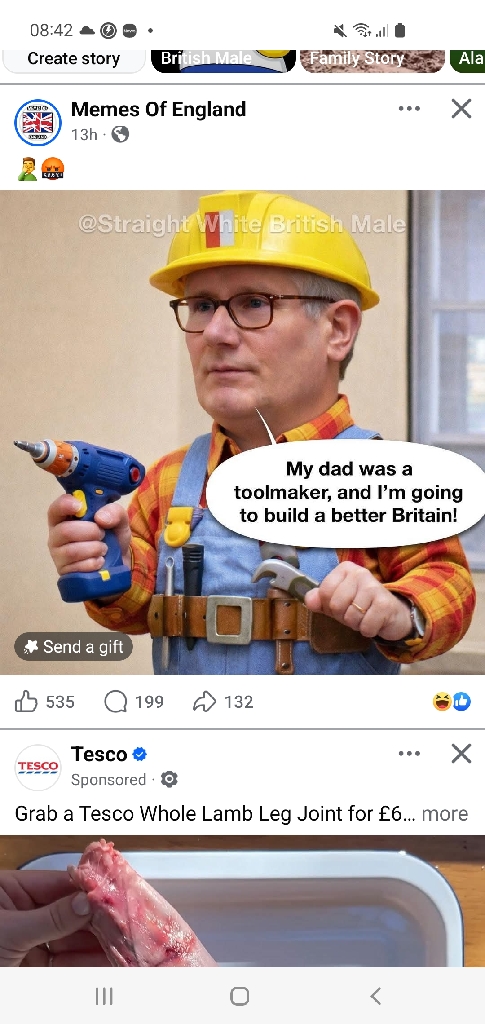This screenshot has height=1024, width=485.
Task: Tap the share arrow icon on the post
Action: pos(204,702)
